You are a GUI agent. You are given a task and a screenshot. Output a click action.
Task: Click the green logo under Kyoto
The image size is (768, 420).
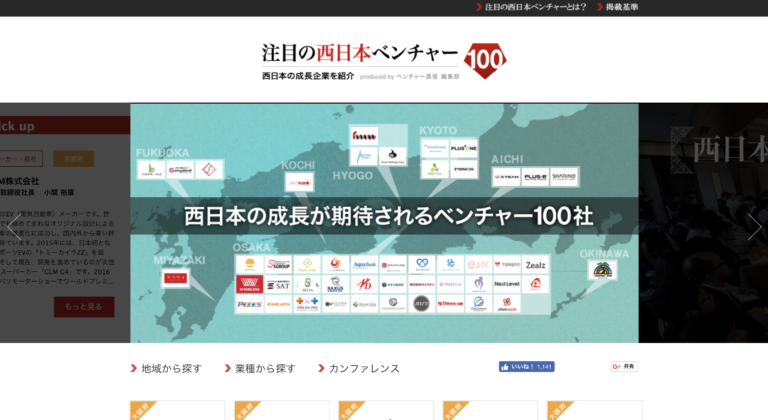[x=434, y=169]
